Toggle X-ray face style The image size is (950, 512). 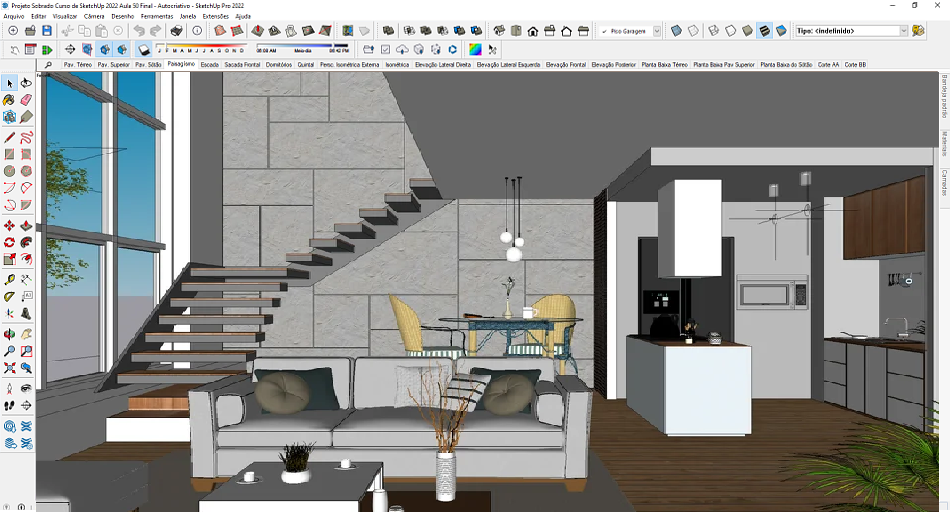pos(676,31)
